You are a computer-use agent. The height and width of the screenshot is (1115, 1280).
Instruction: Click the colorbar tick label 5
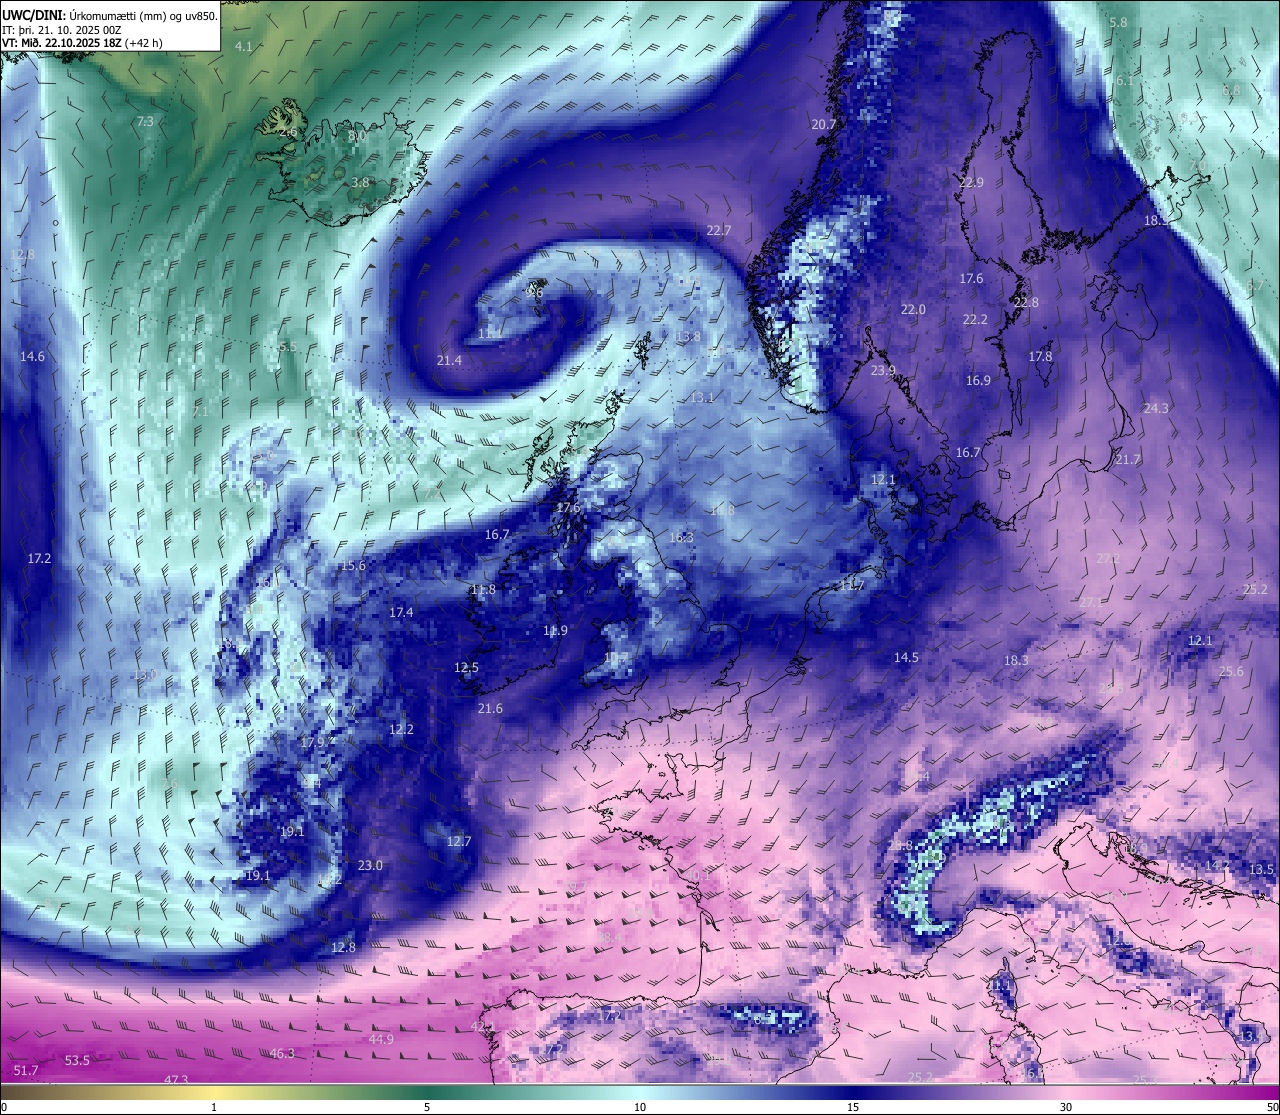[x=427, y=1107]
